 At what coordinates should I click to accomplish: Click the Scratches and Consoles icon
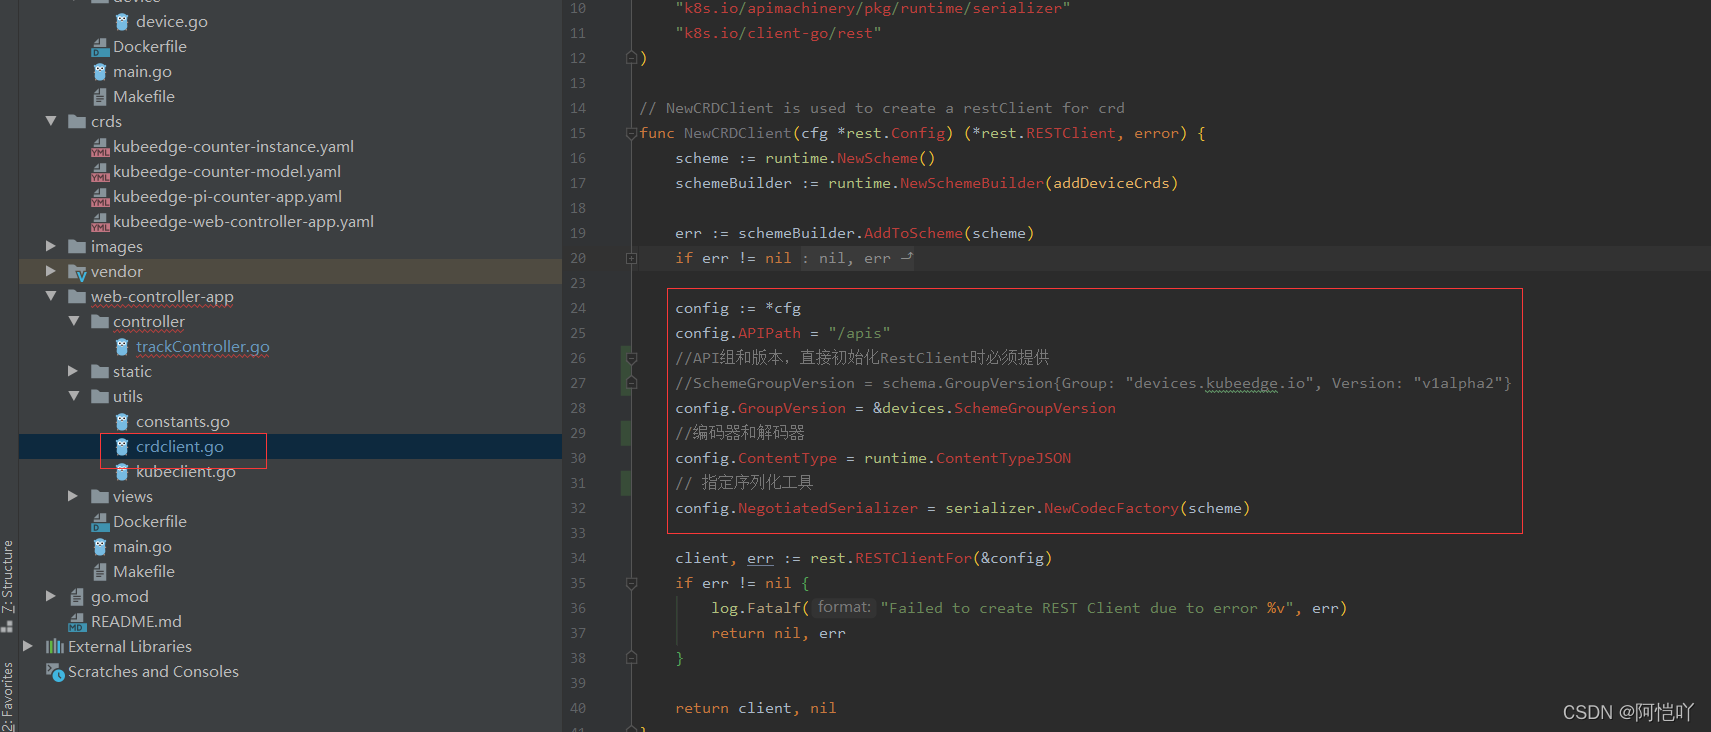click(55, 672)
